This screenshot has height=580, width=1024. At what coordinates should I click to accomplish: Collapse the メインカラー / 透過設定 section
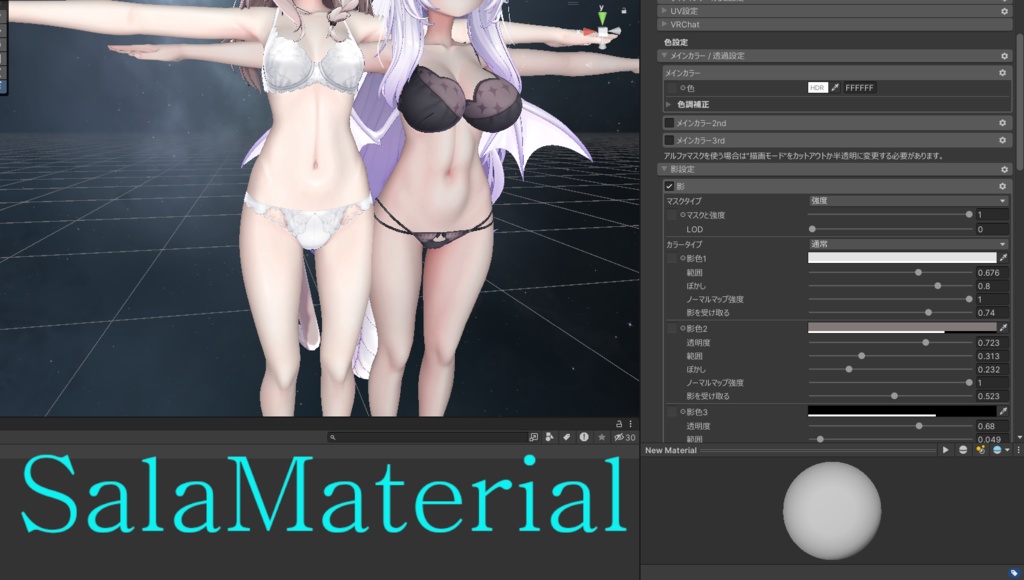pyautogui.click(x=664, y=56)
